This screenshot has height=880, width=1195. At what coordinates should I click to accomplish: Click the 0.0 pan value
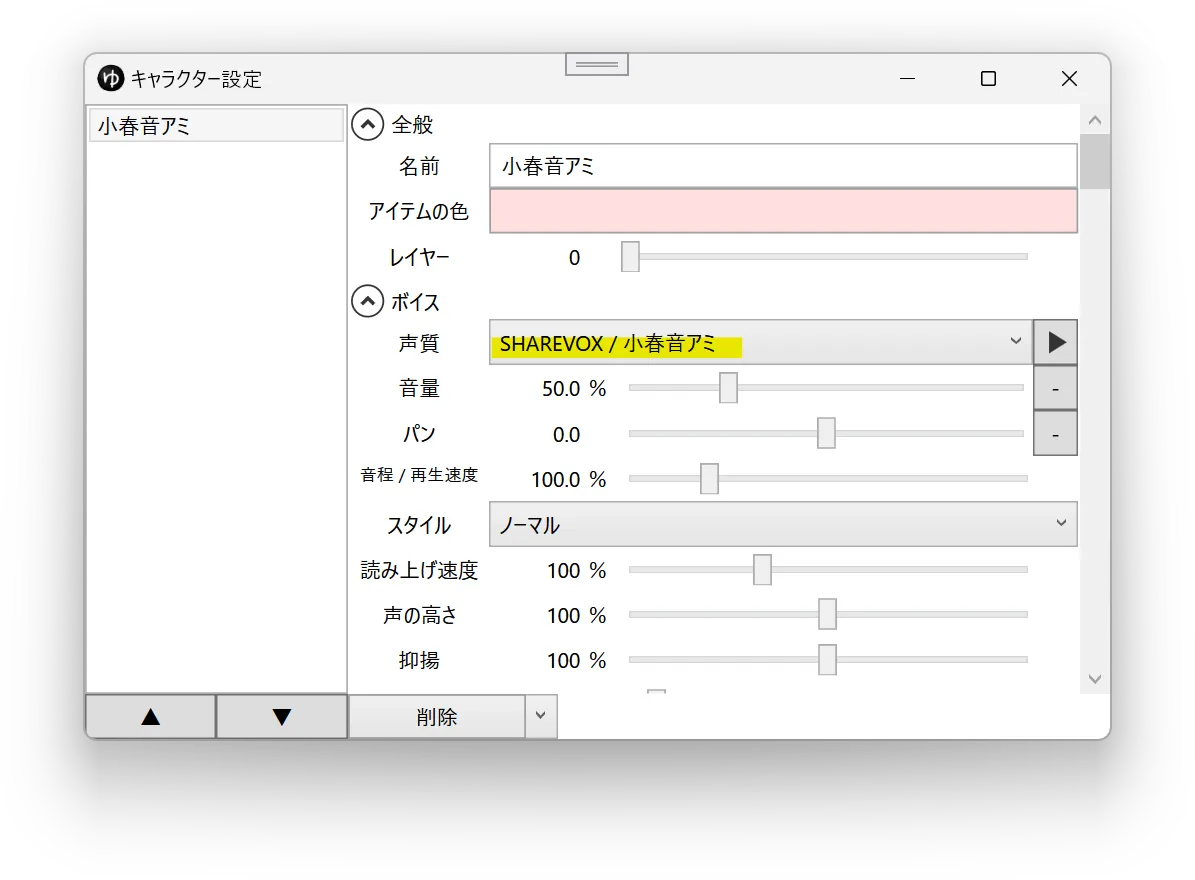566,434
